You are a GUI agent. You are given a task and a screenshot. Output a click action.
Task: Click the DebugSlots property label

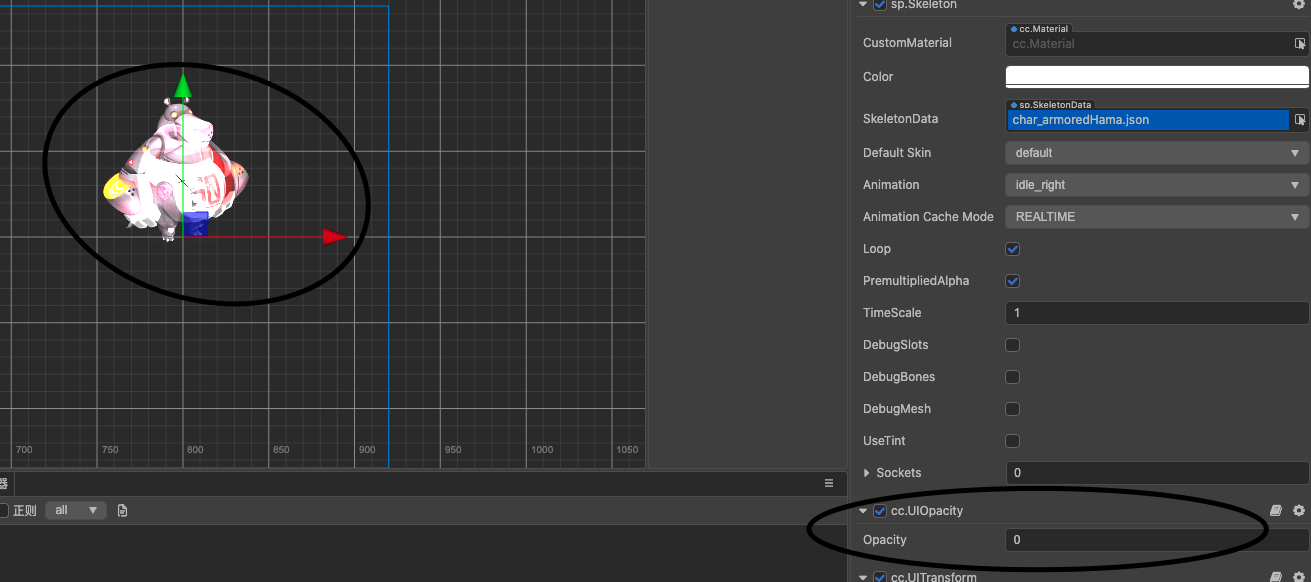(x=896, y=345)
